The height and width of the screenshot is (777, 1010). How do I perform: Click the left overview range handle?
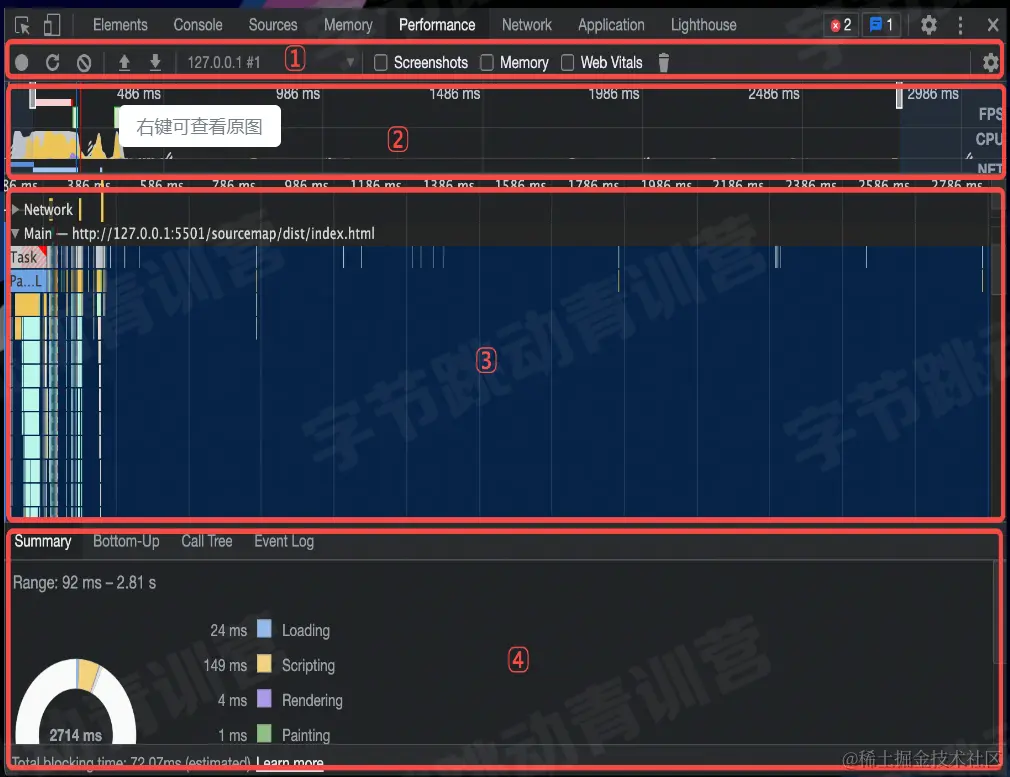tap(32, 97)
